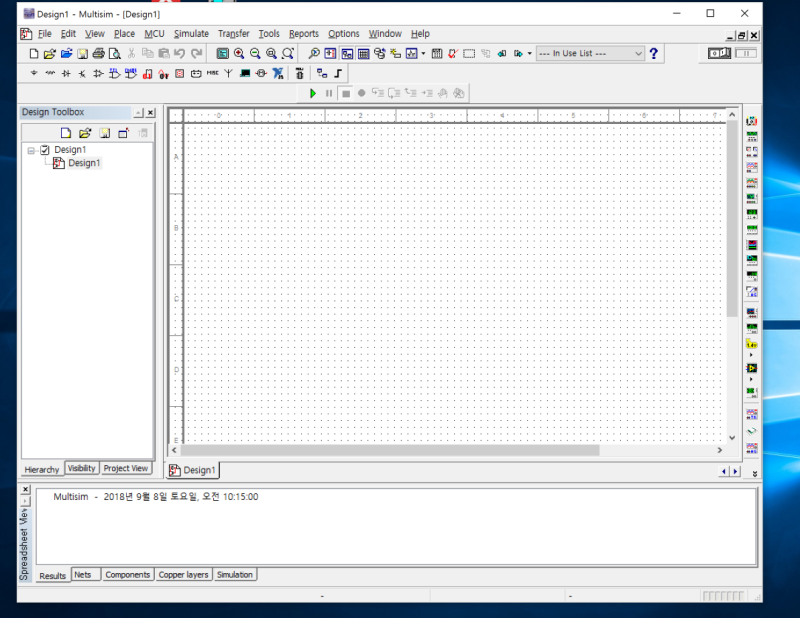The height and width of the screenshot is (618, 800).
Task: Toggle the simulation pause switch at top right
Action: [x=746, y=53]
